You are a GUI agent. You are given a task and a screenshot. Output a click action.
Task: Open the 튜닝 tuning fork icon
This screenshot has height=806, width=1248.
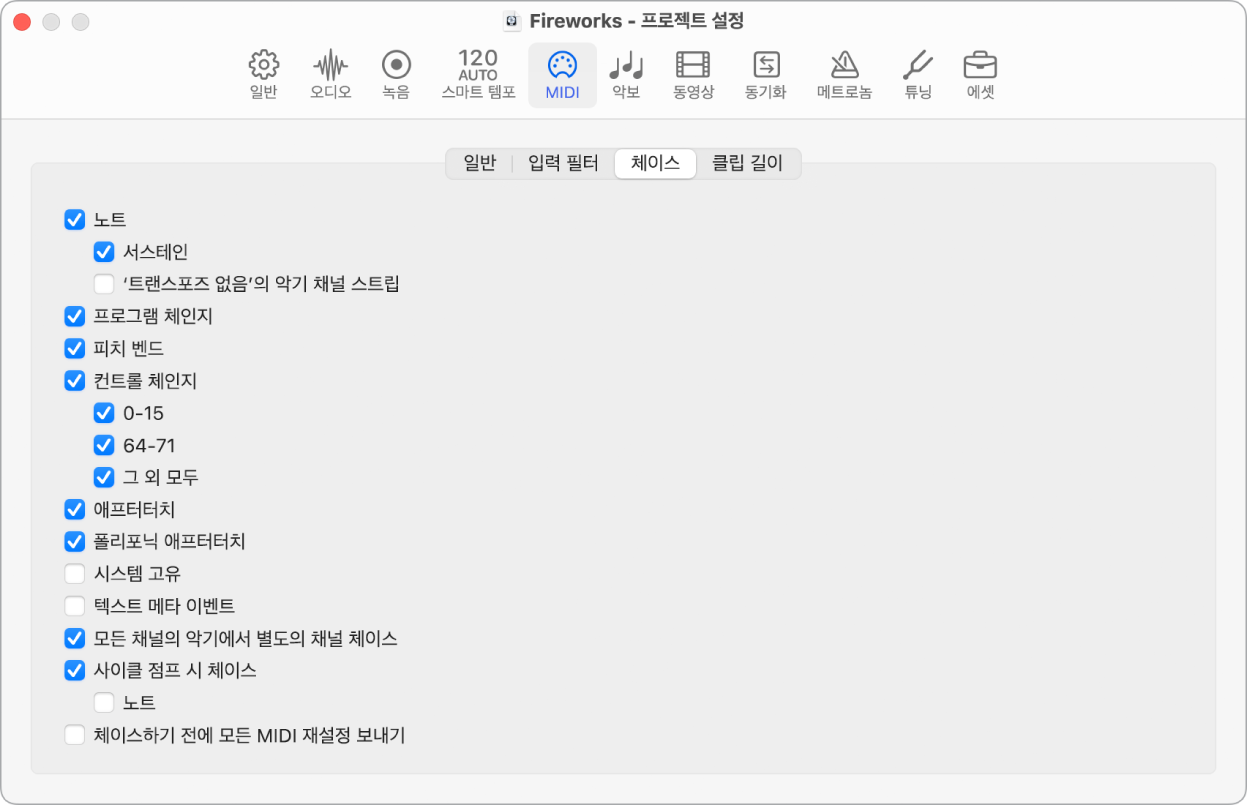[918, 75]
